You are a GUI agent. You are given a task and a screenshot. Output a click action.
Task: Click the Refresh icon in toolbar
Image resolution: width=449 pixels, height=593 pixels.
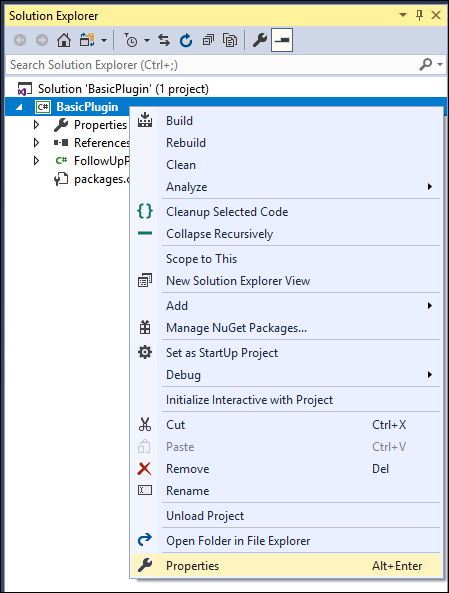pos(186,40)
